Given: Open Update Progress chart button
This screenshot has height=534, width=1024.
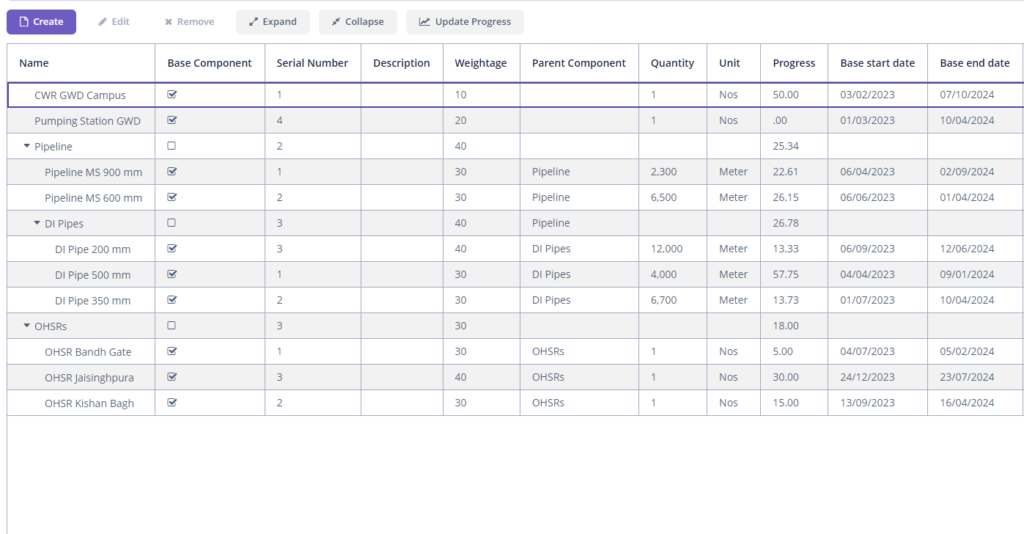Looking at the screenshot, I should tap(464, 22).
